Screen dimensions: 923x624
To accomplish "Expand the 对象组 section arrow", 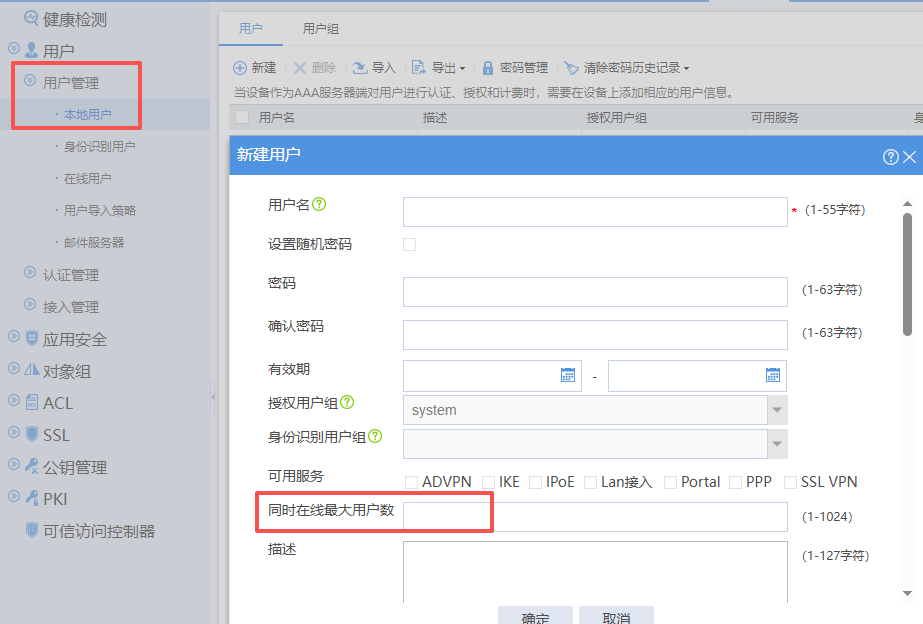I will [14, 369].
